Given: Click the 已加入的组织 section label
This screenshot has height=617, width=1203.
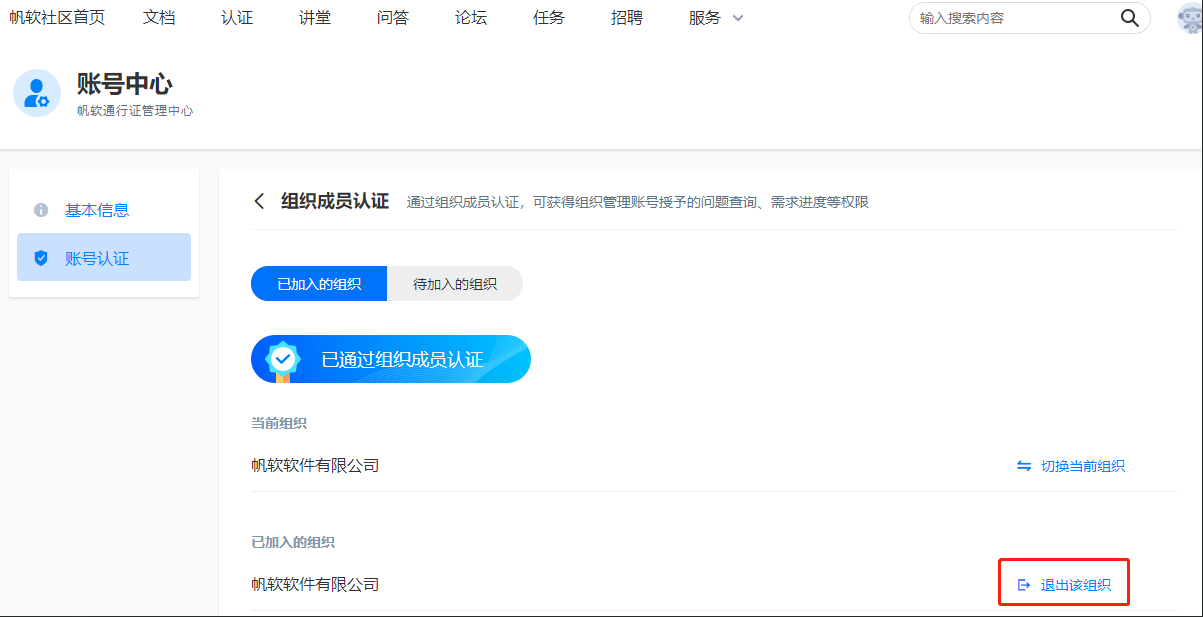Looking at the screenshot, I should pyautogui.click(x=293, y=542).
